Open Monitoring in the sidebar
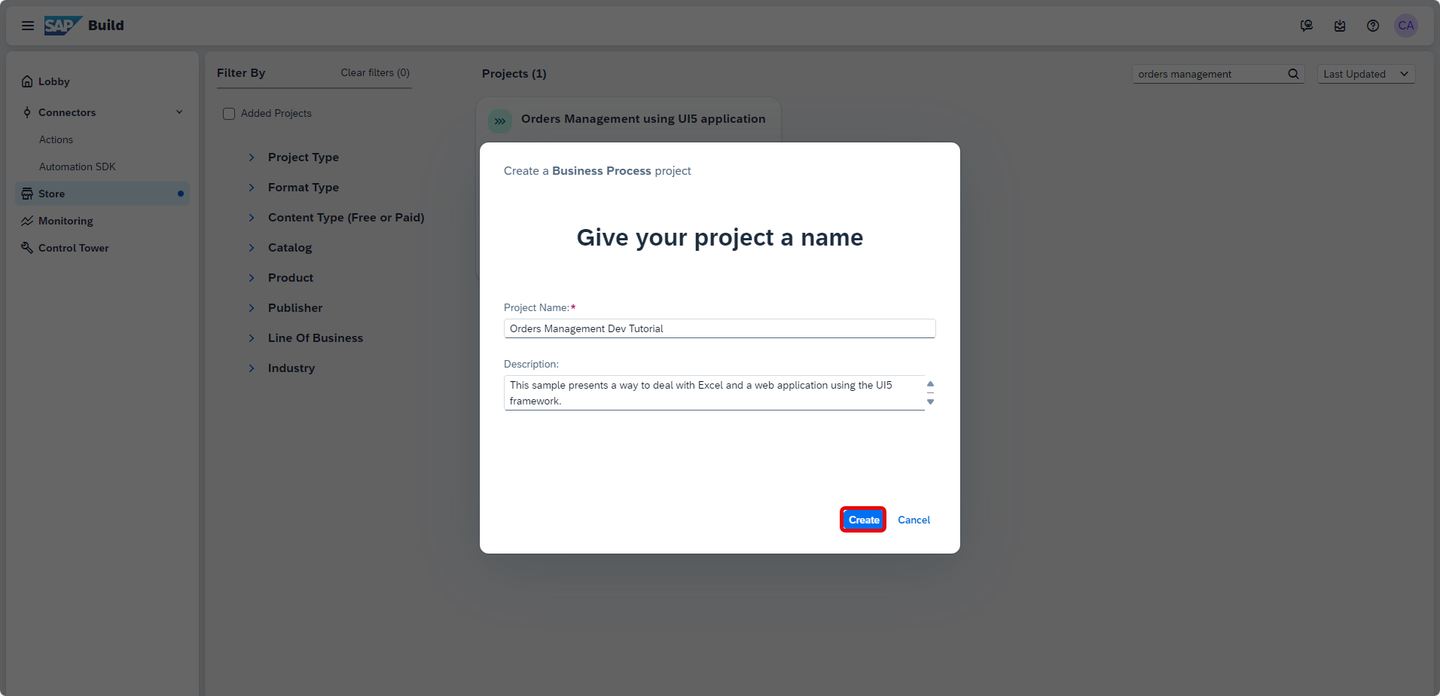 pos(65,221)
